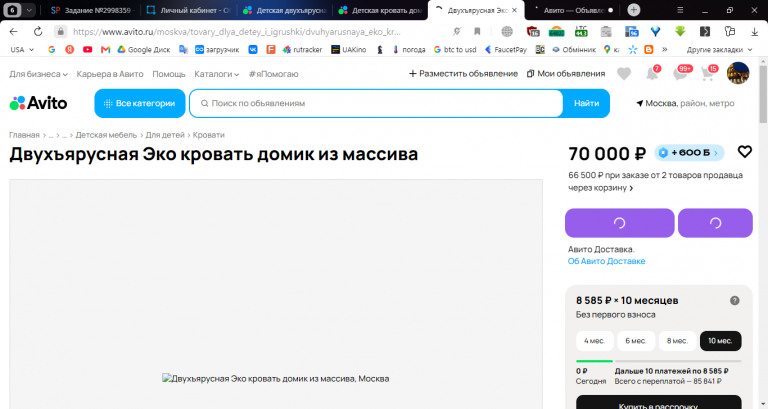Close the Двухъярусная Эко tab

pos(514,10)
